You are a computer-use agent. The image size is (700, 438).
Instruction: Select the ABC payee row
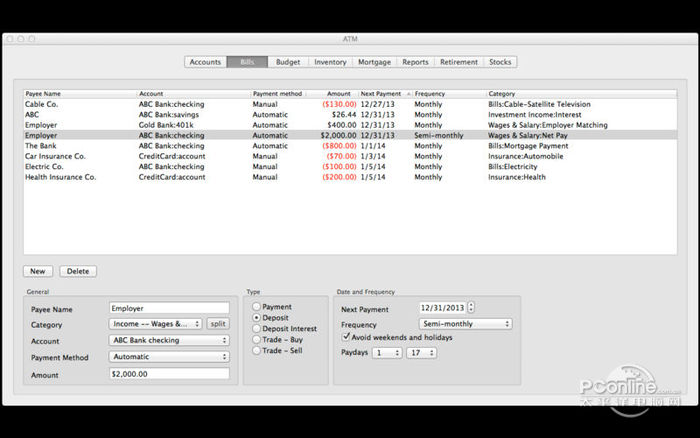(350, 115)
